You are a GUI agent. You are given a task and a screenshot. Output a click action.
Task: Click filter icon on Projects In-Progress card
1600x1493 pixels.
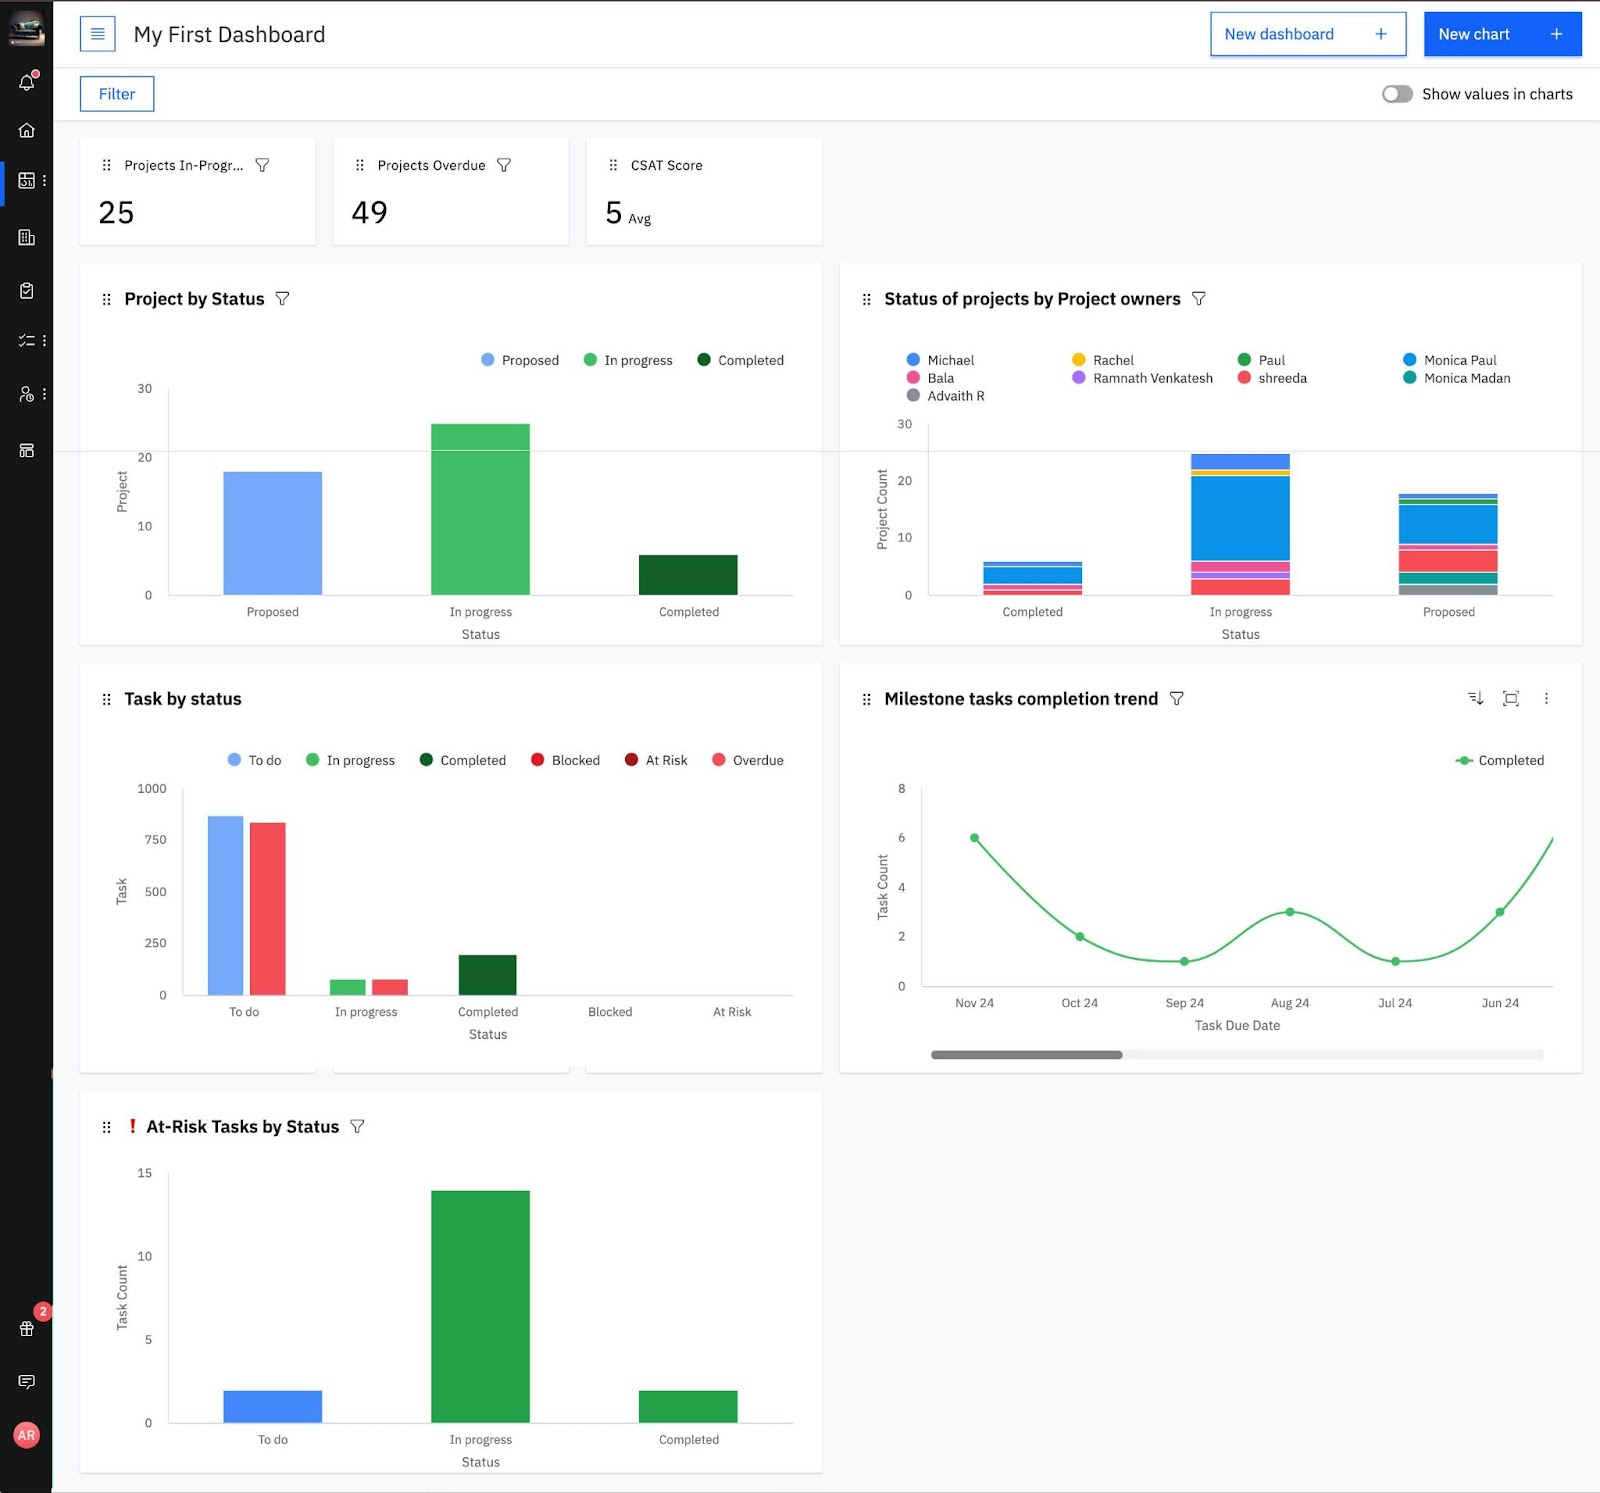point(262,165)
